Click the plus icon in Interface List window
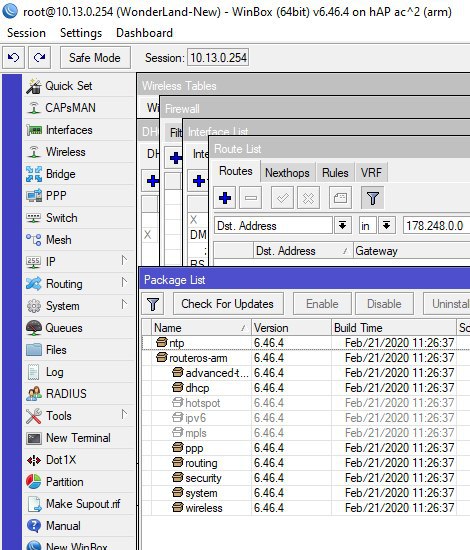Viewport: 470px width, 550px height. (199, 181)
